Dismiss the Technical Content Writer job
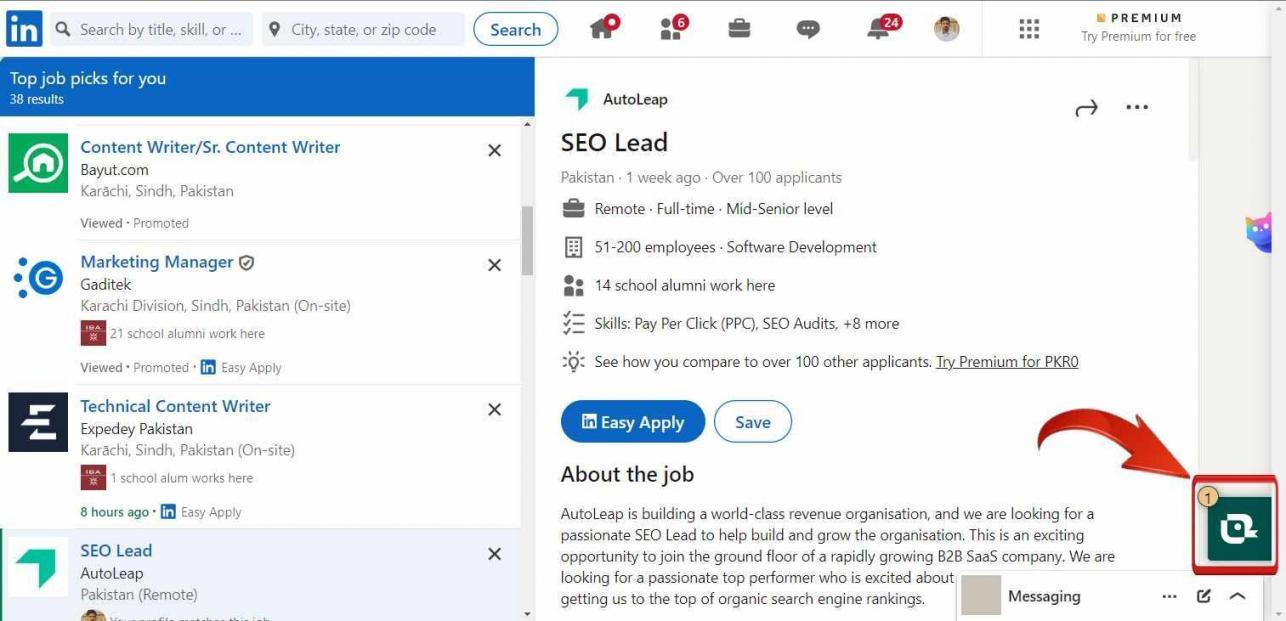The image size is (1286, 621). 494,409
